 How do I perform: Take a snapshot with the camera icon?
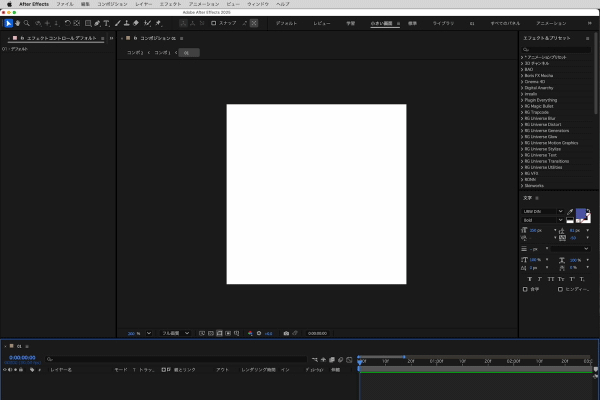point(286,333)
